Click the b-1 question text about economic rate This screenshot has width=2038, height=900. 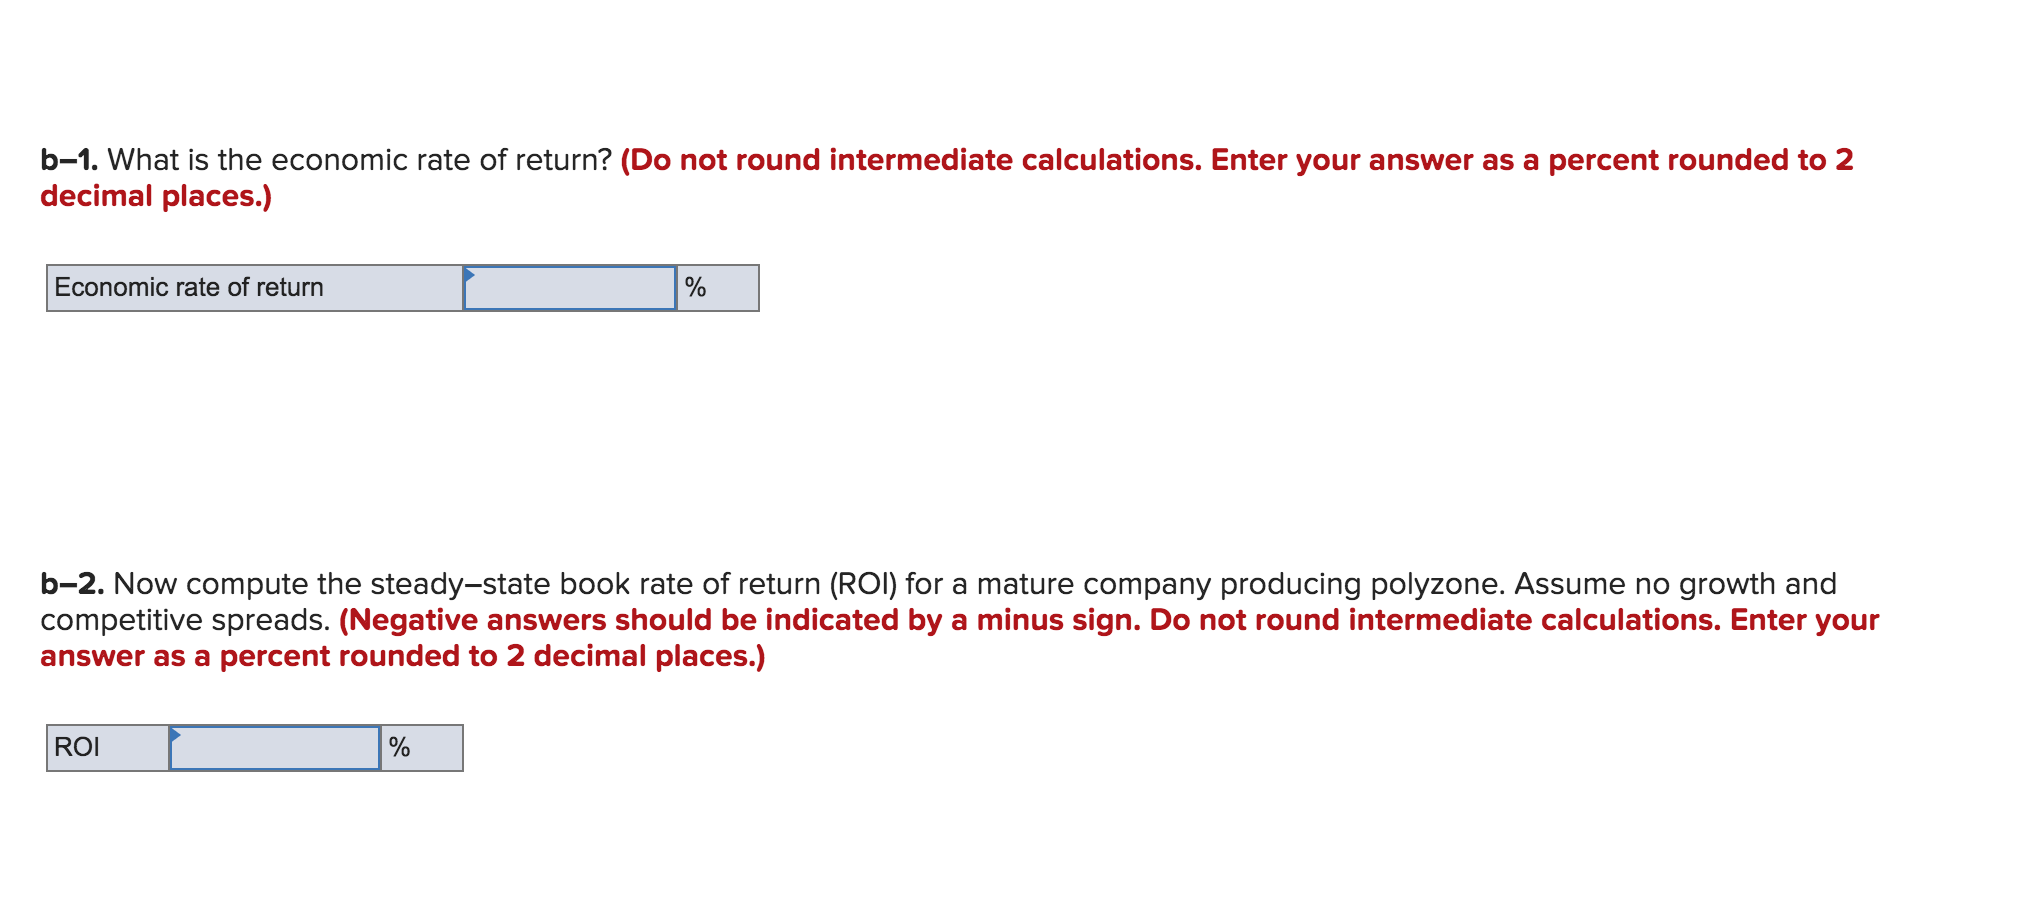[360, 159]
